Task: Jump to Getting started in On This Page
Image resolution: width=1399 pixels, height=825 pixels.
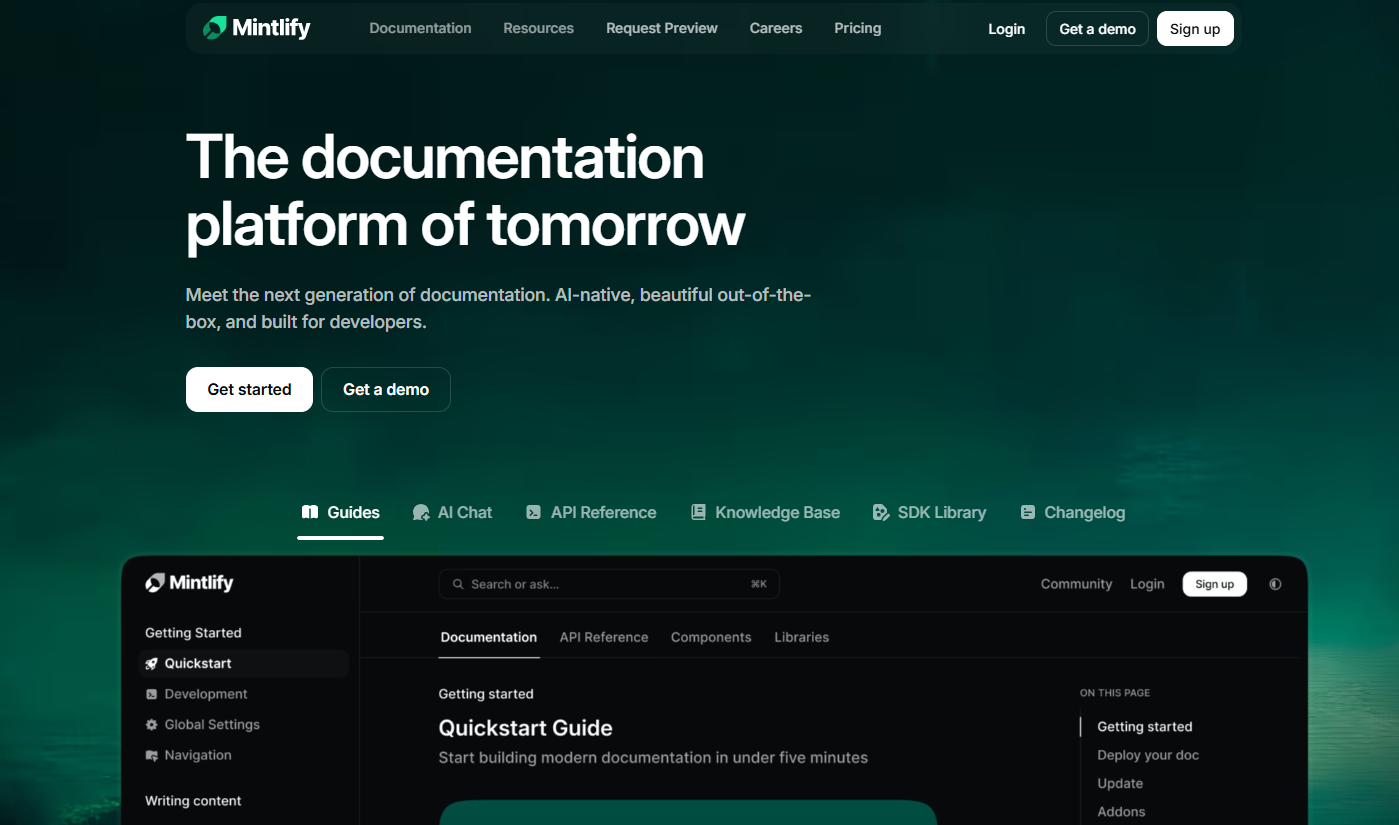Action: point(1145,727)
